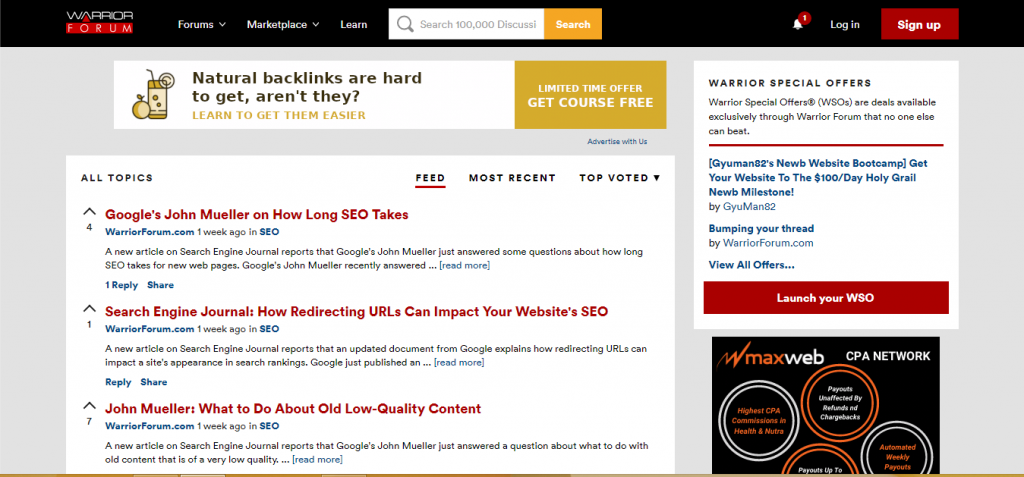The image size is (1024, 477).
Task: Click the maxweb logo in the ad
Action: tap(770, 357)
